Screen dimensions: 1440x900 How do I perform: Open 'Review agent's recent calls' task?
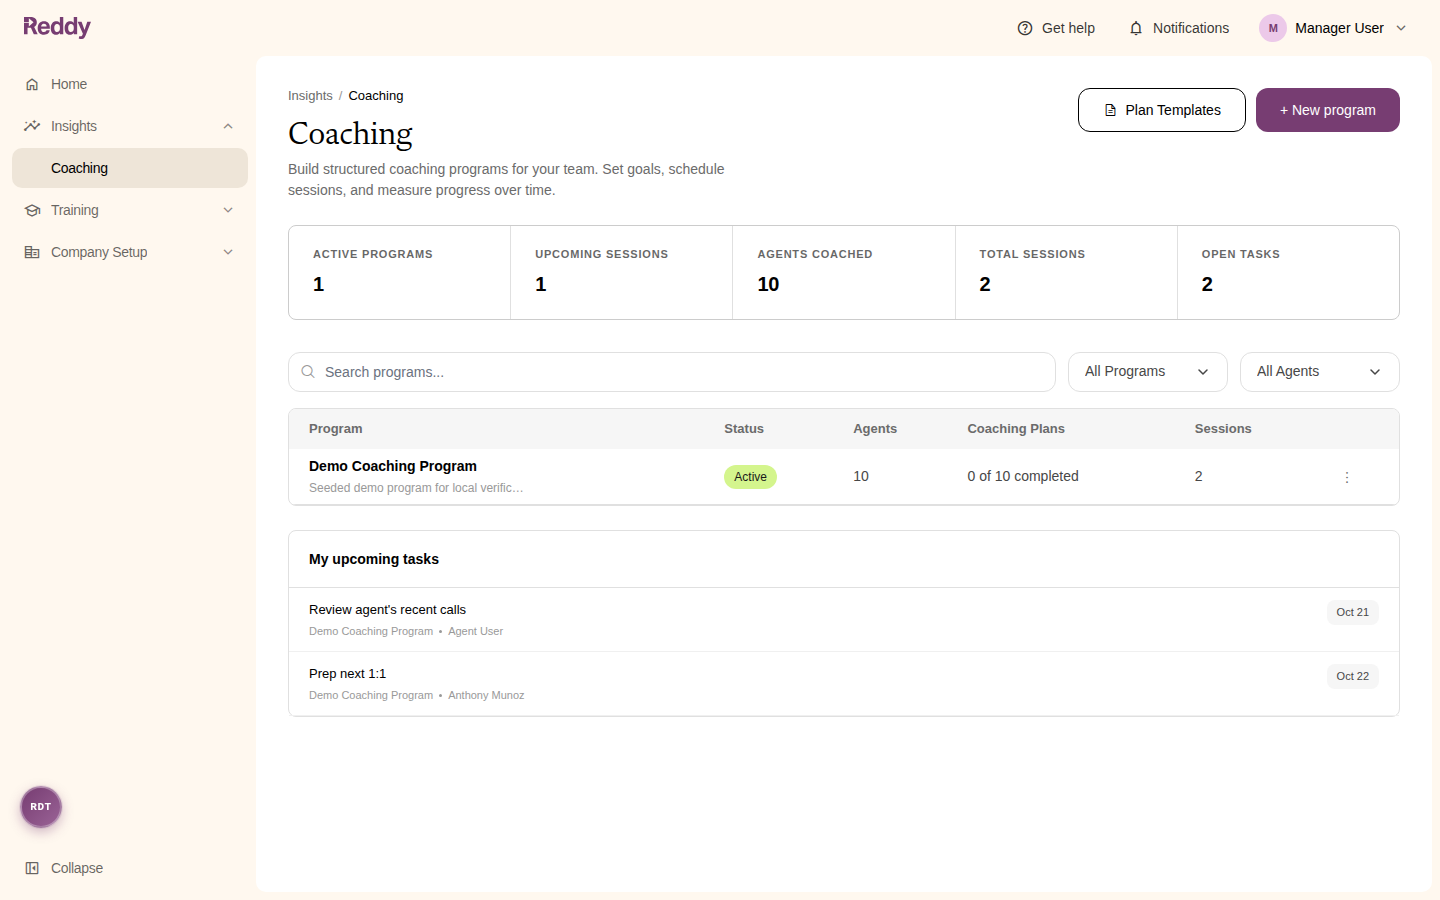coord(844,620)
